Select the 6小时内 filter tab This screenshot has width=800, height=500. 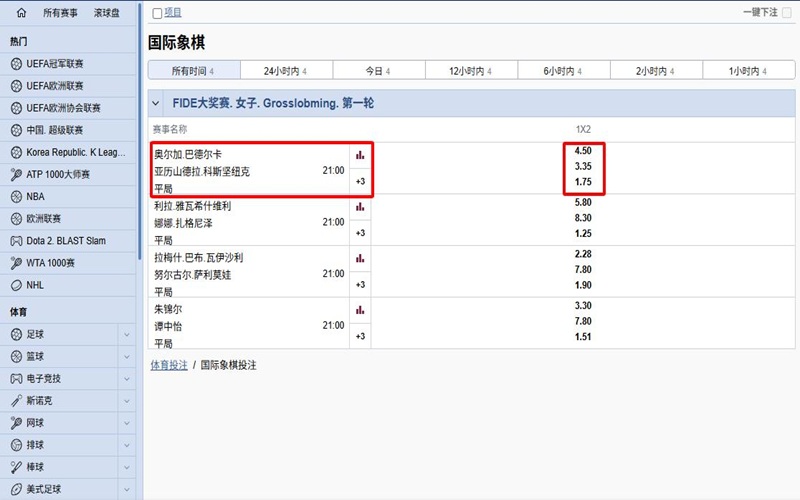(x=564, y=70)
